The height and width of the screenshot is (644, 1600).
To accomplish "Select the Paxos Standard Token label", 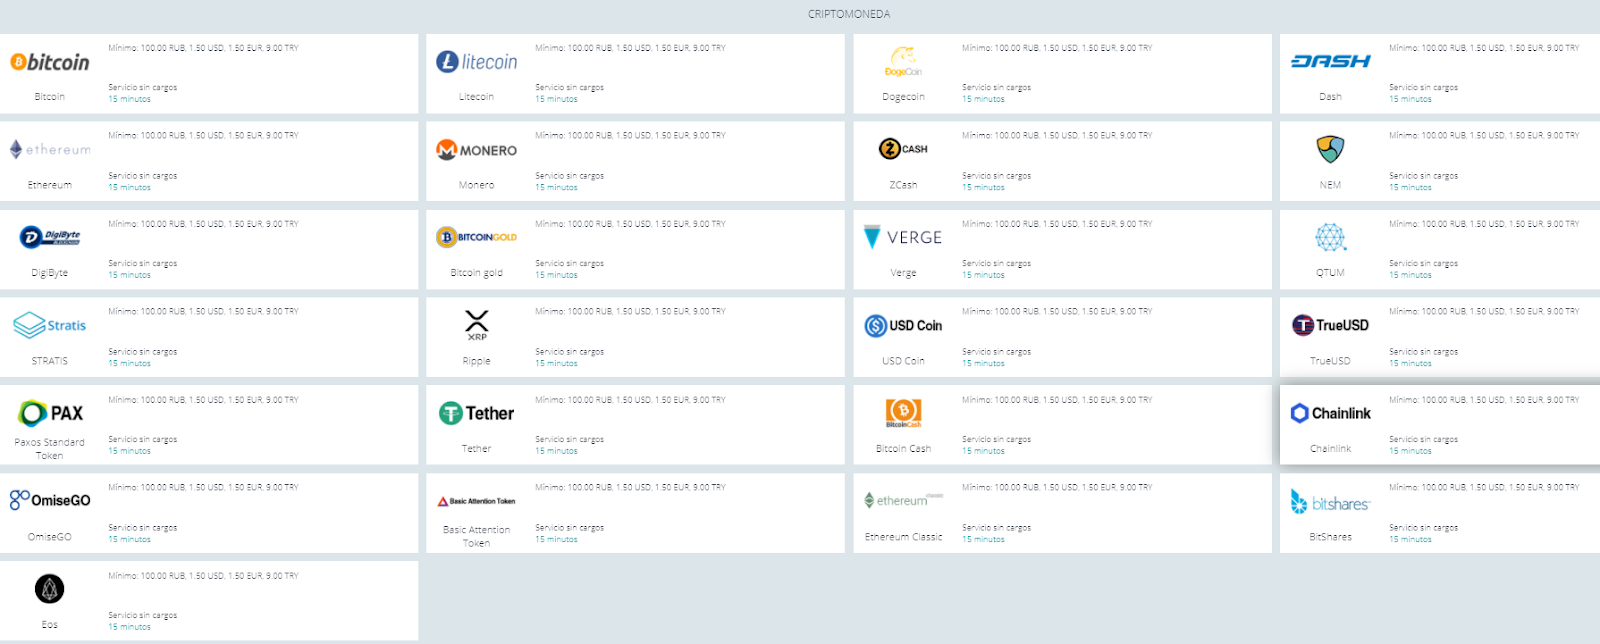I will tap(50, 449).
